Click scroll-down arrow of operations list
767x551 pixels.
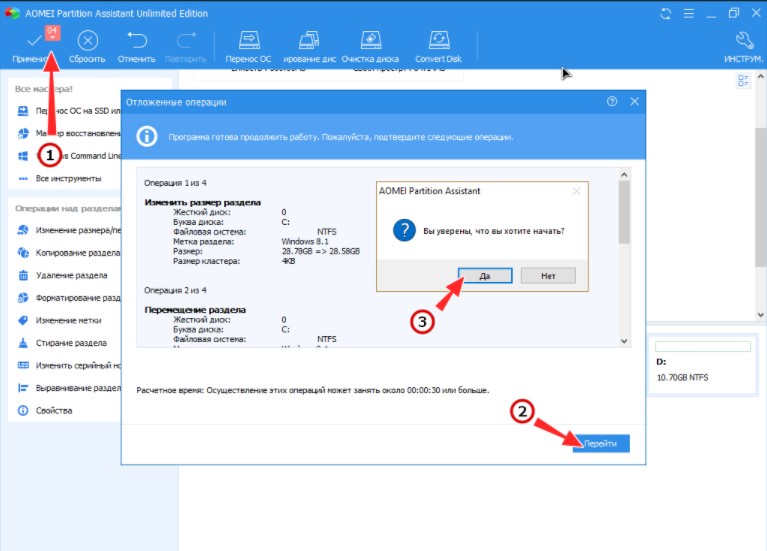click(x=624, y=341)
